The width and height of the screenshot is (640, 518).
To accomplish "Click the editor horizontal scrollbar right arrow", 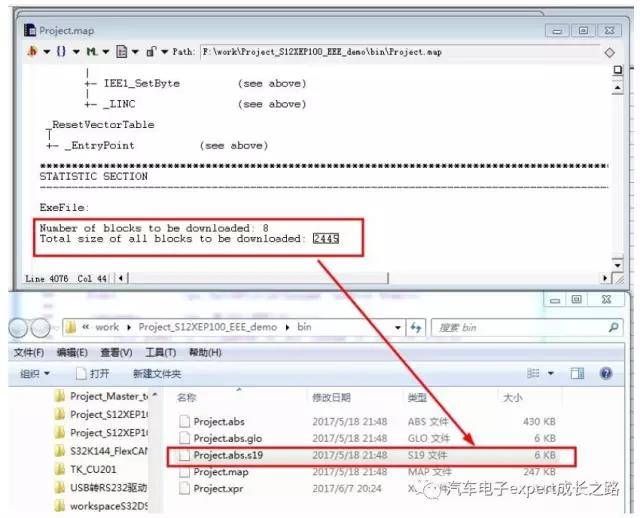I will [604, 278].
